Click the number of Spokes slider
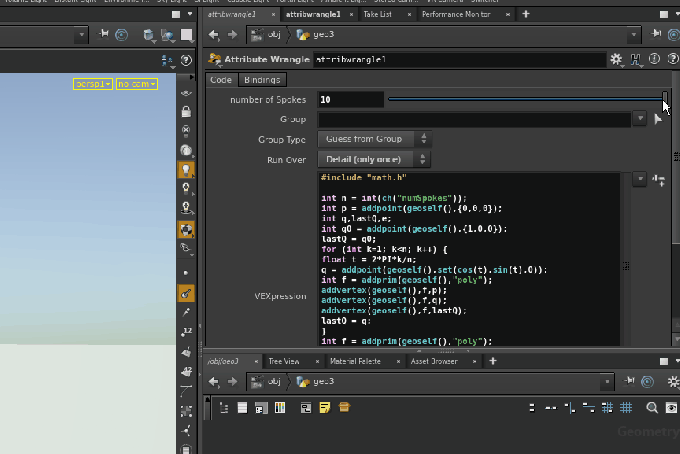680x454 pixels. tap(525, 99)
